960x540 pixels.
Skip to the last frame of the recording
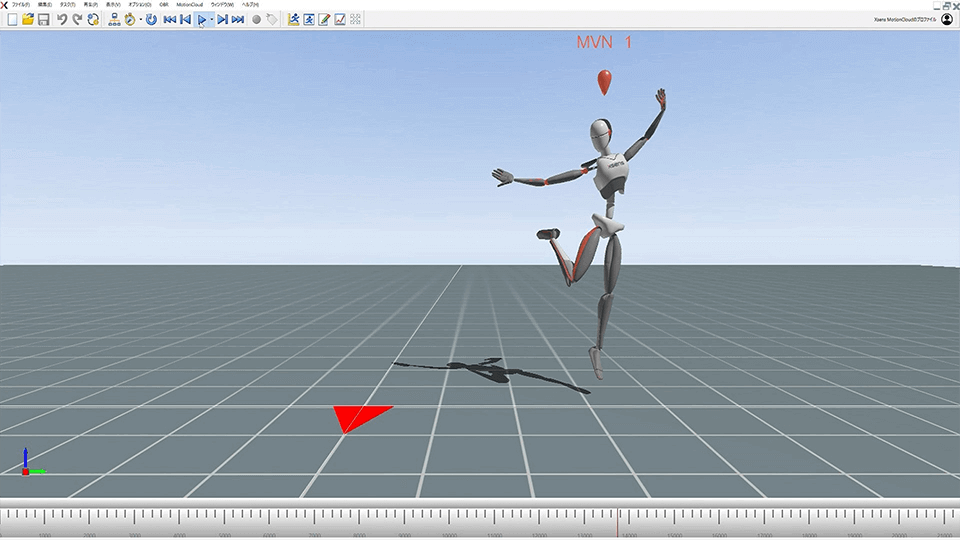[238, 19]
